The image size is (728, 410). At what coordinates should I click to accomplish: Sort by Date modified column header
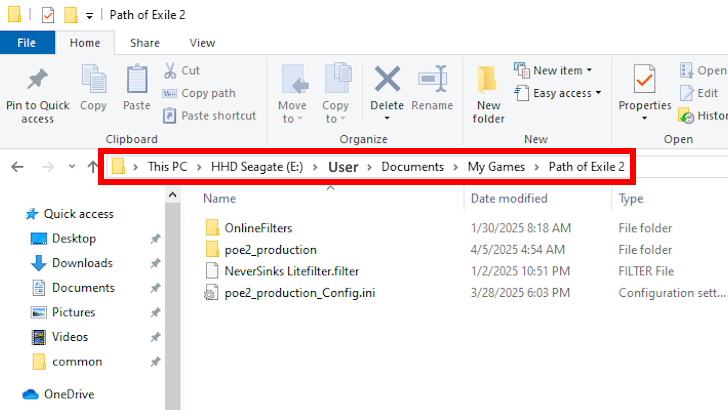(509, 199)
